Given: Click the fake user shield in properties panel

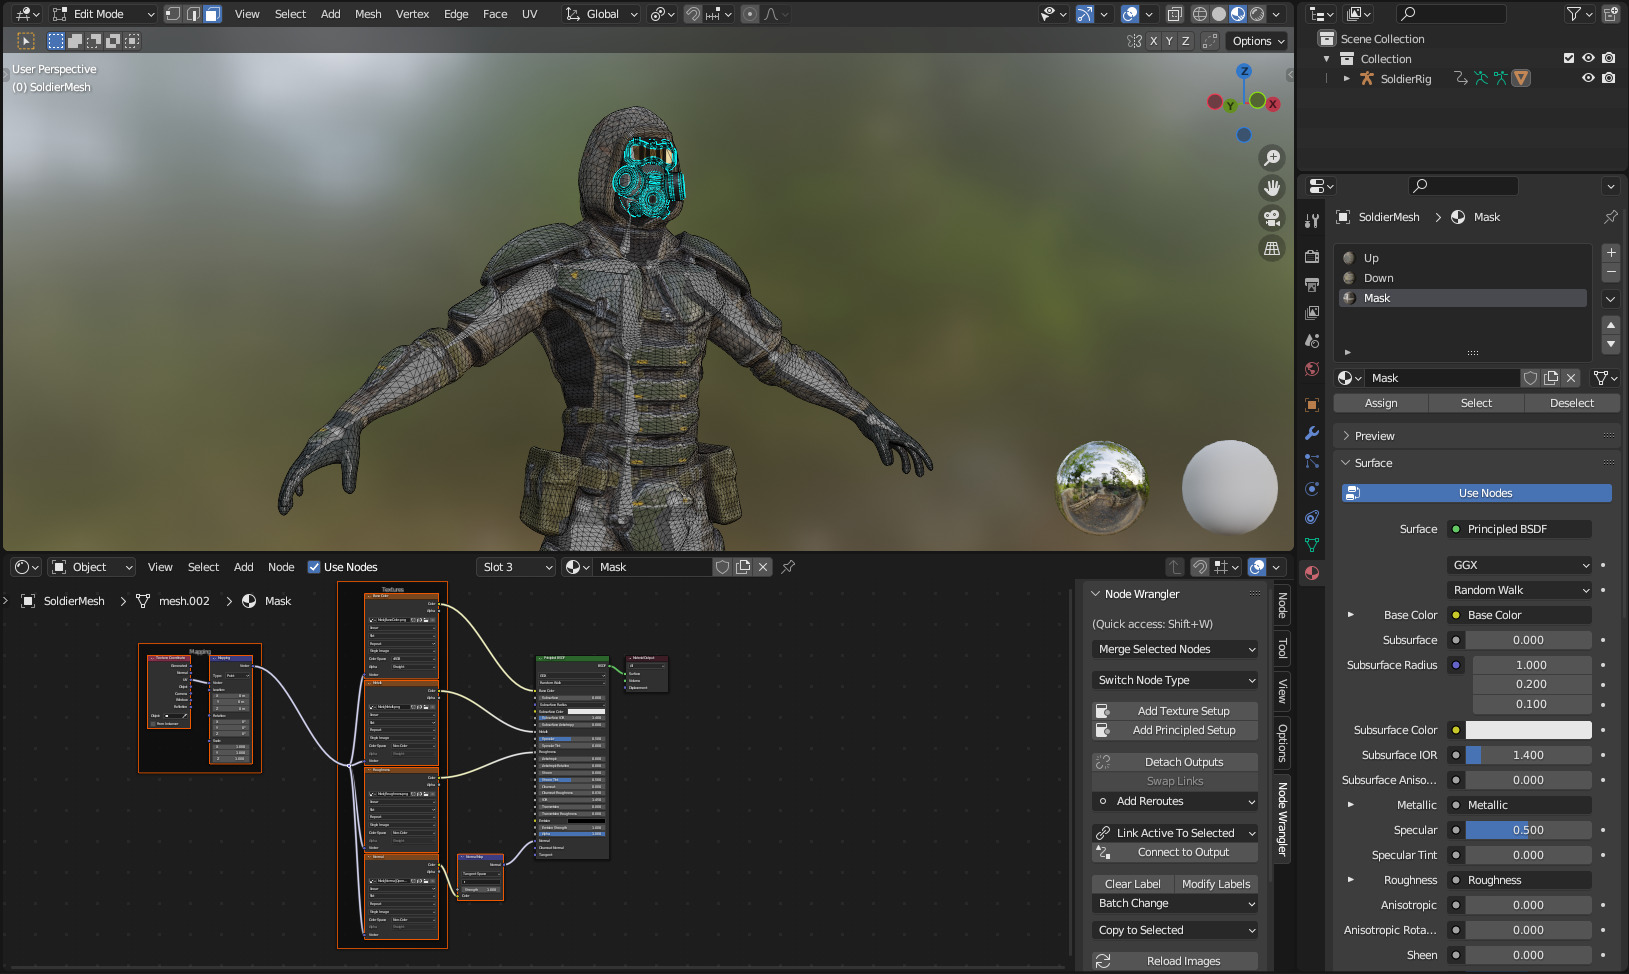Looking at the screenshot, I should [x=1530, y=378].
